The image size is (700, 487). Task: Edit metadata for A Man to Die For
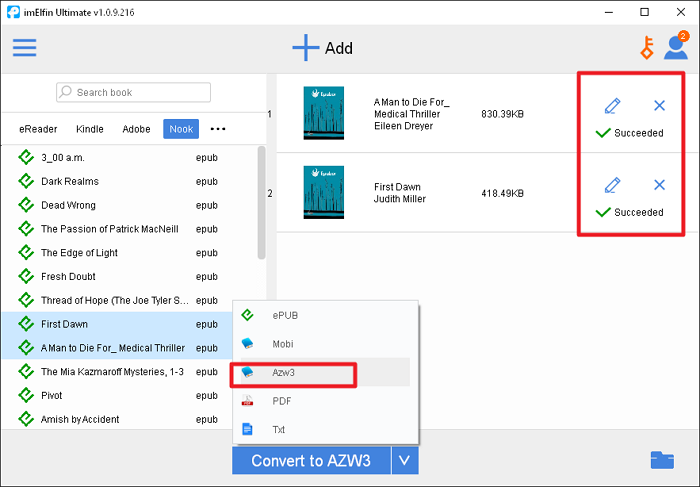coord(612,106)
